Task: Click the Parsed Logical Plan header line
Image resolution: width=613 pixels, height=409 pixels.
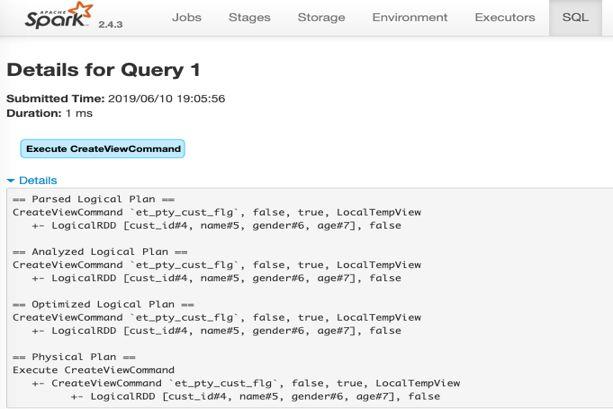Action: coord(93,199)
